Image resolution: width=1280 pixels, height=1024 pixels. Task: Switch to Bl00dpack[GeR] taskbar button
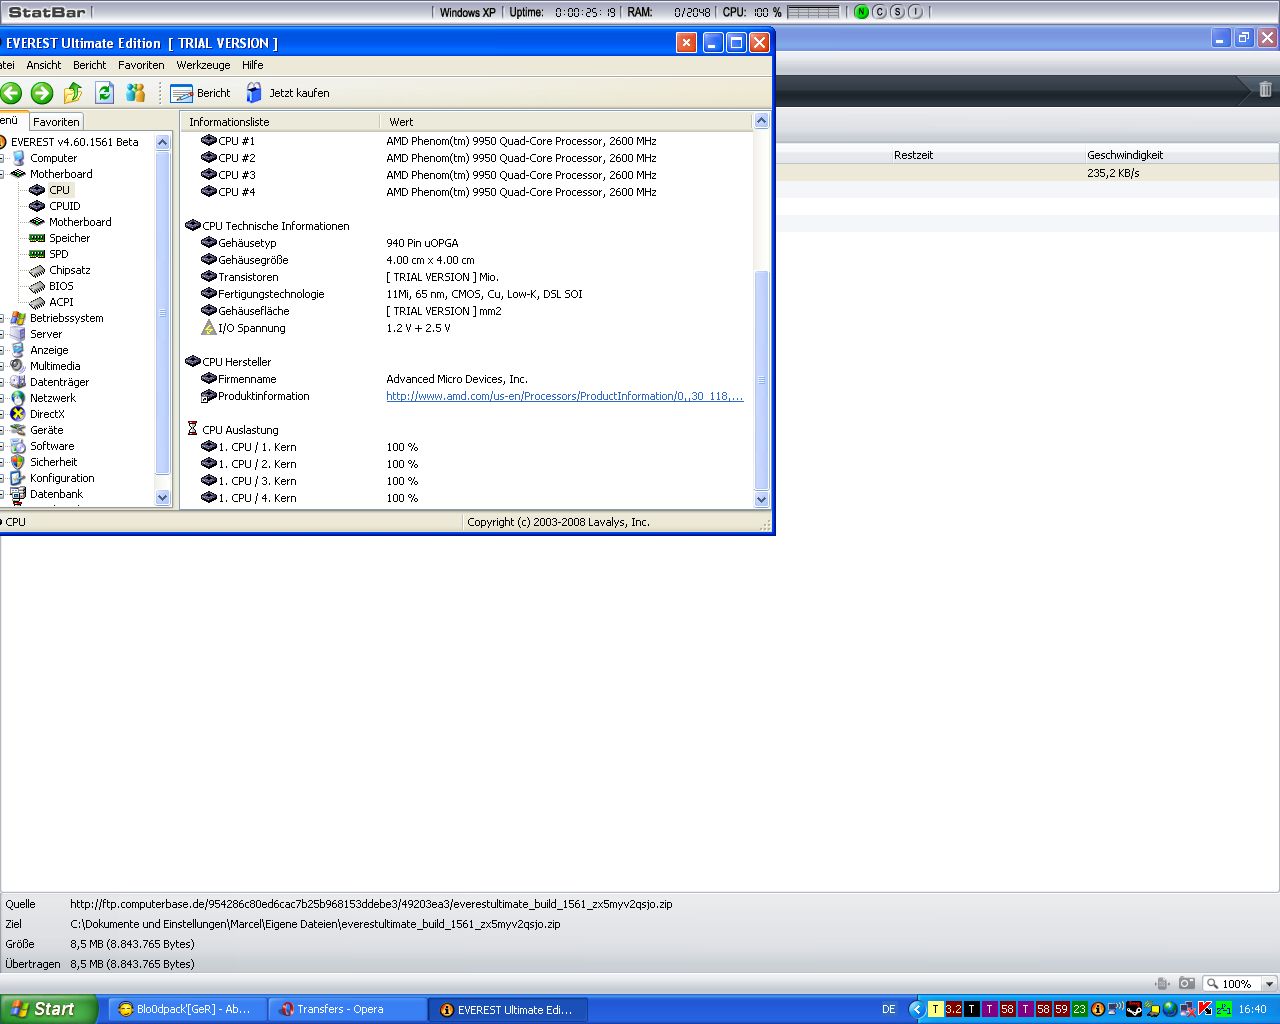pos(188,1009)
